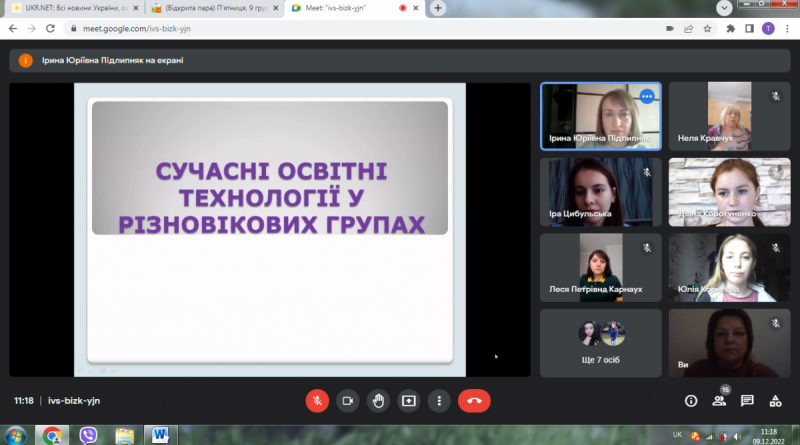Open the browser Extensions puzzle icon
The width and height of the screenshot is (800, 445).
(731, 29)
